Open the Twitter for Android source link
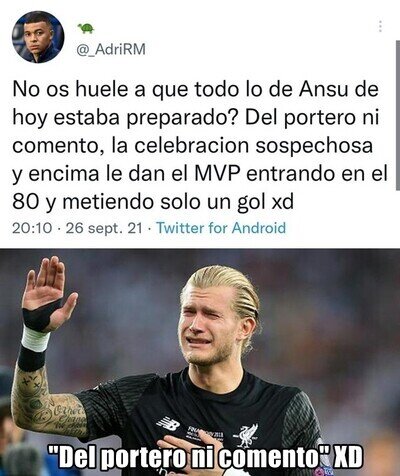Image resolution: width=400 pixels, height=476 pixels. click(x=221, y=228)
